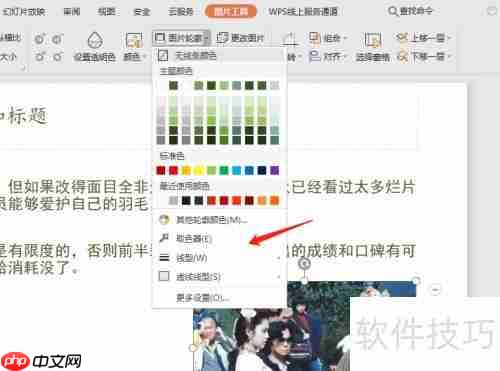Viewport: 500px width, 371px height.
Task: Click the decrease contrast icon
Action: point(57,39)
